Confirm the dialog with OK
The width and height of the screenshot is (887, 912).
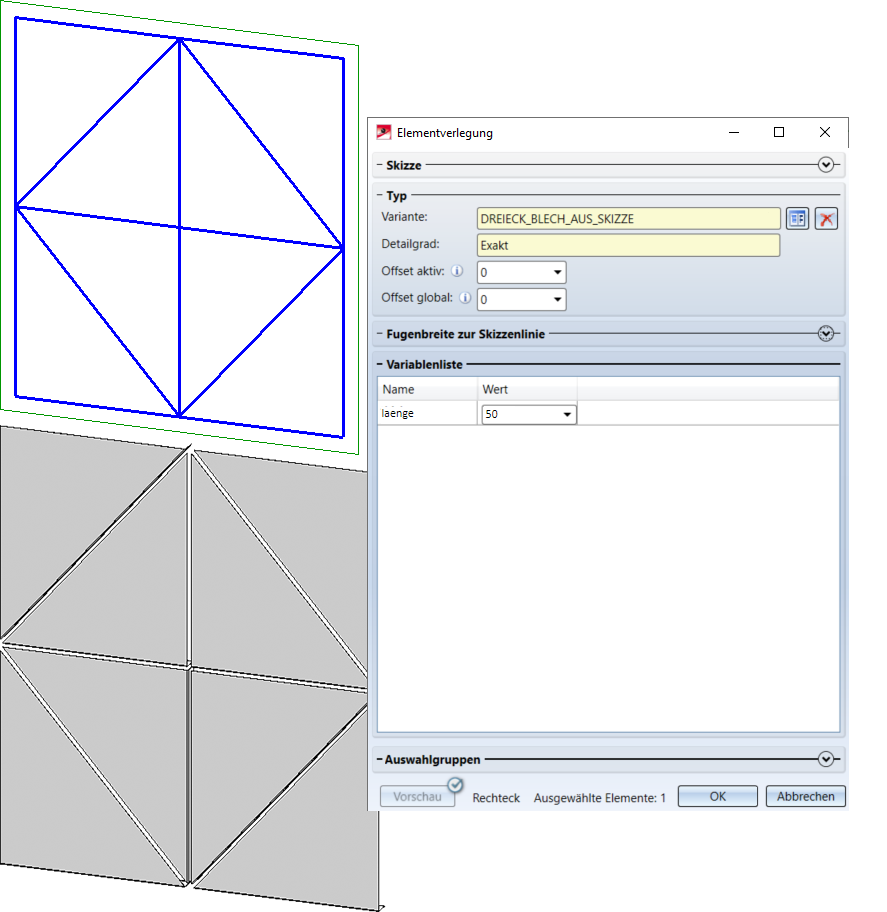pyautogui.click(x=717, y=797)
